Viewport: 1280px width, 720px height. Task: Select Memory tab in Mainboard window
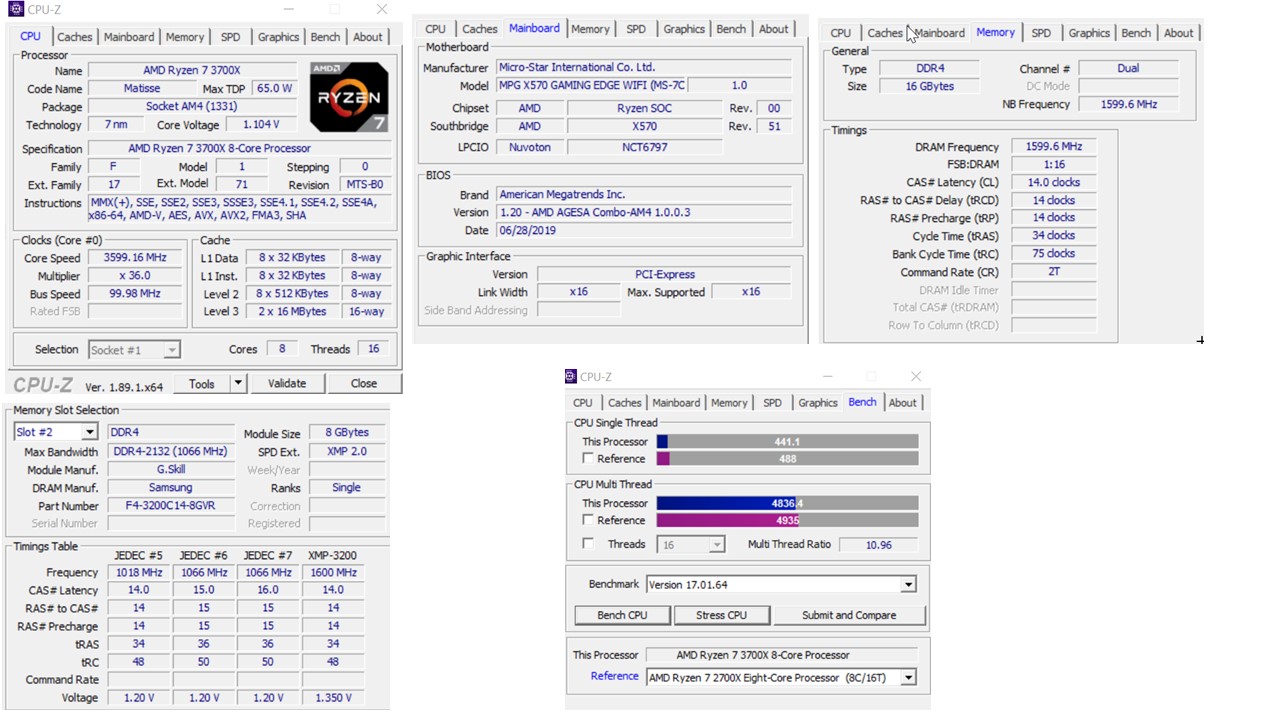(x=590, y=29)
